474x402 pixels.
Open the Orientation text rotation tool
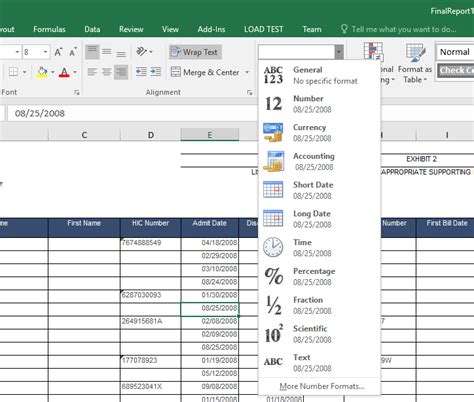click(141, 52)
